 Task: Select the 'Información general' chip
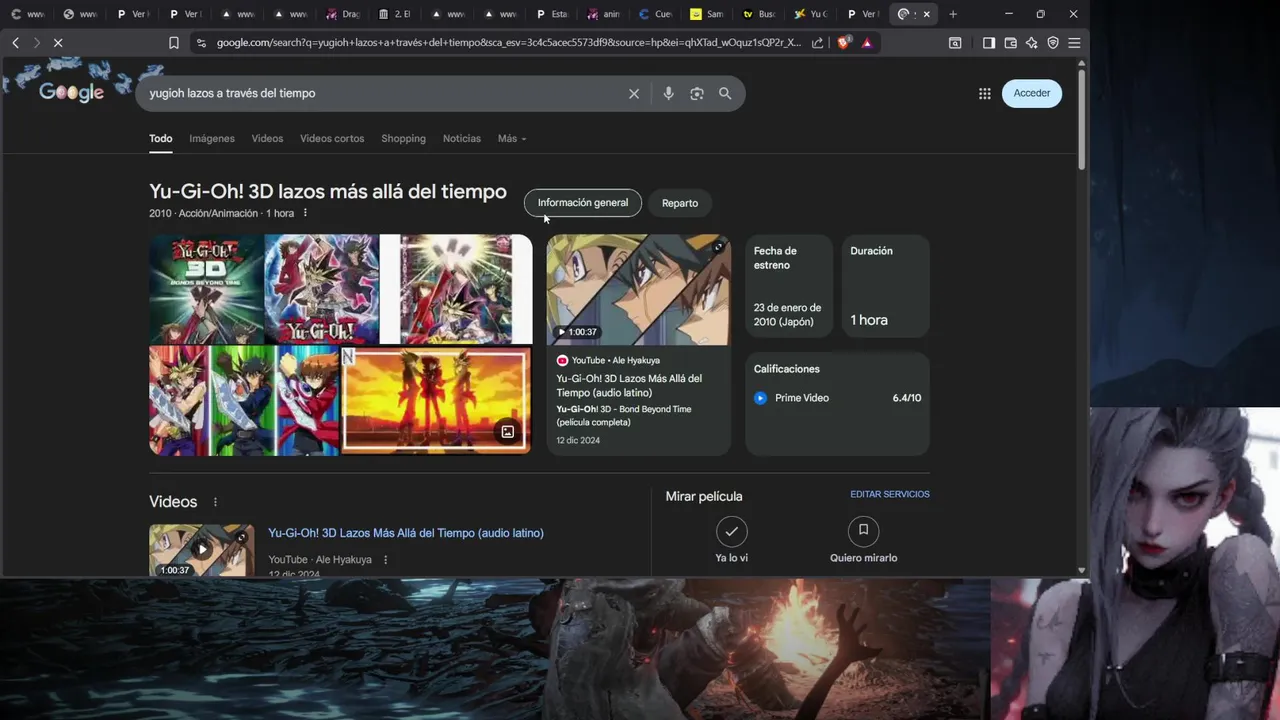pyautogui.click(x=583, y=203)
